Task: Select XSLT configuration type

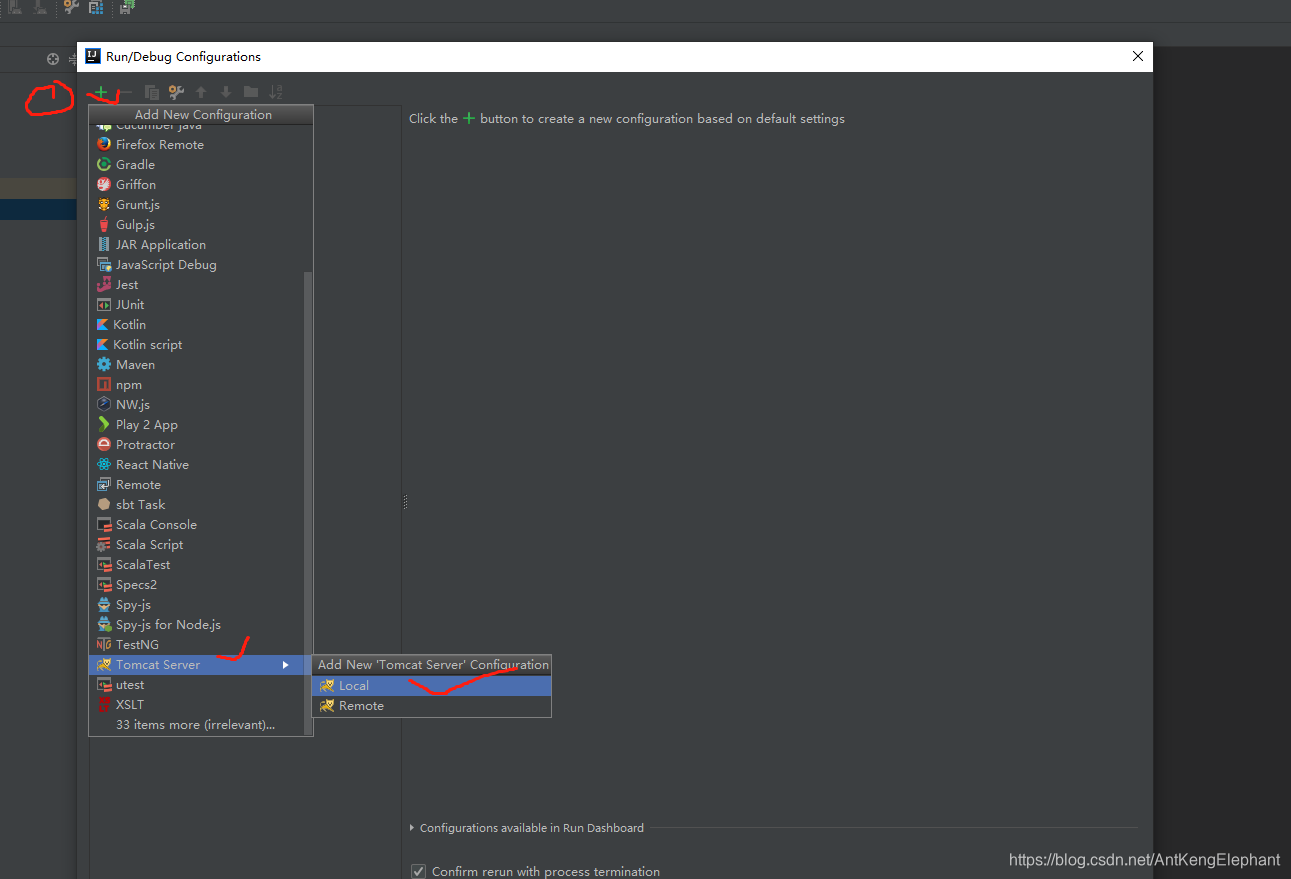Action: coord(196,705)
